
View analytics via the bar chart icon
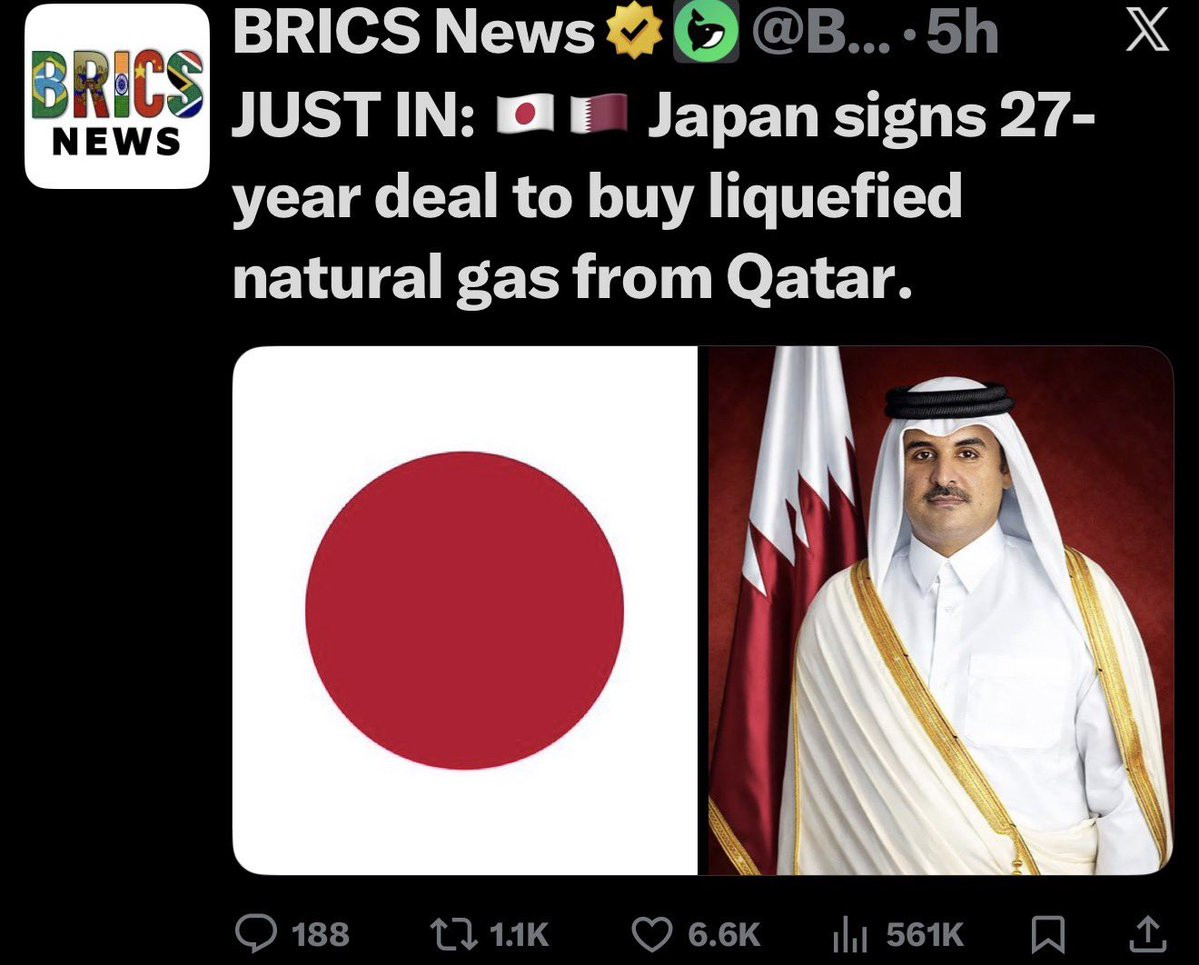[x=850, y=935]
